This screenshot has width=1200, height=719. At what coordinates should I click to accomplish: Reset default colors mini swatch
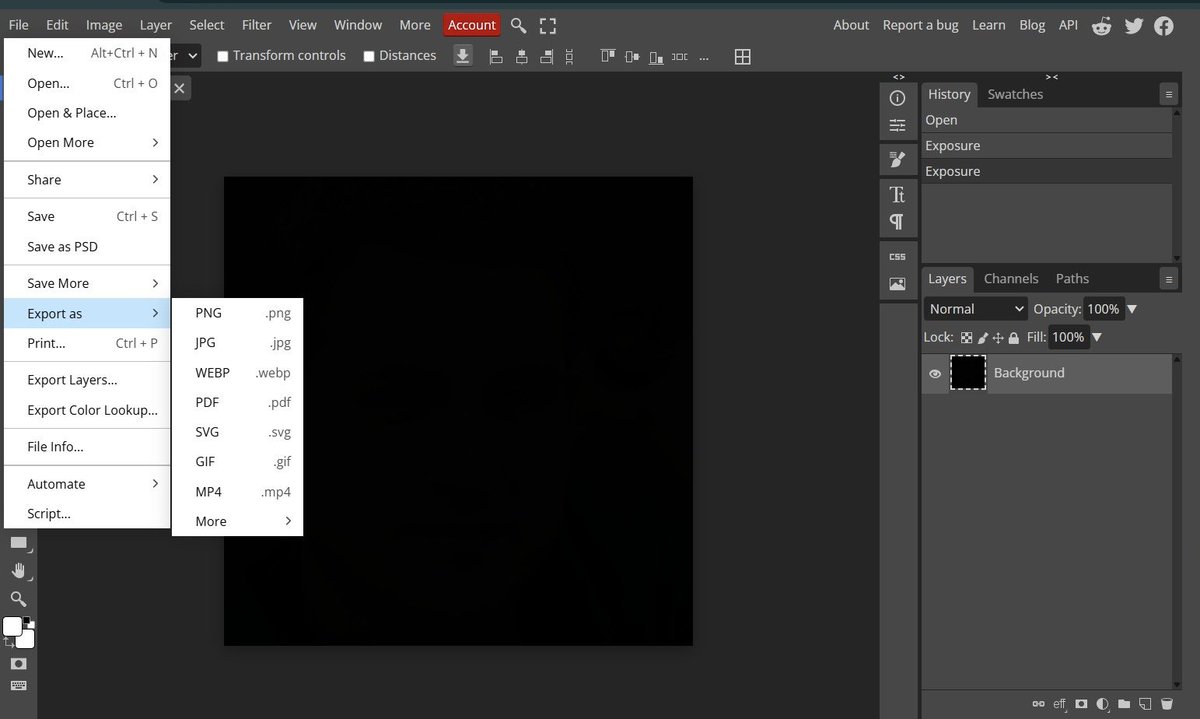tap(28, 622)
